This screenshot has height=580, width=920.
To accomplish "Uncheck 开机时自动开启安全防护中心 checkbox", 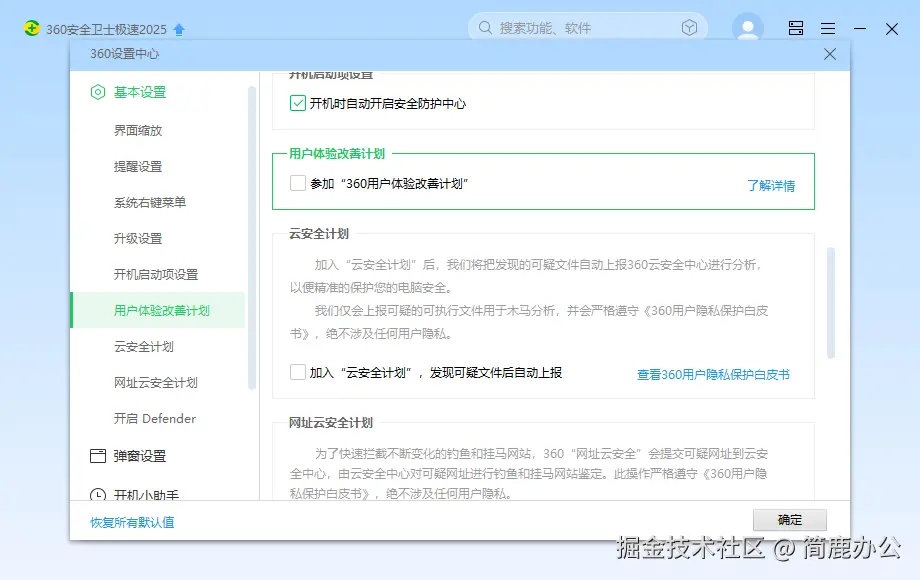I will pos(297,103).
